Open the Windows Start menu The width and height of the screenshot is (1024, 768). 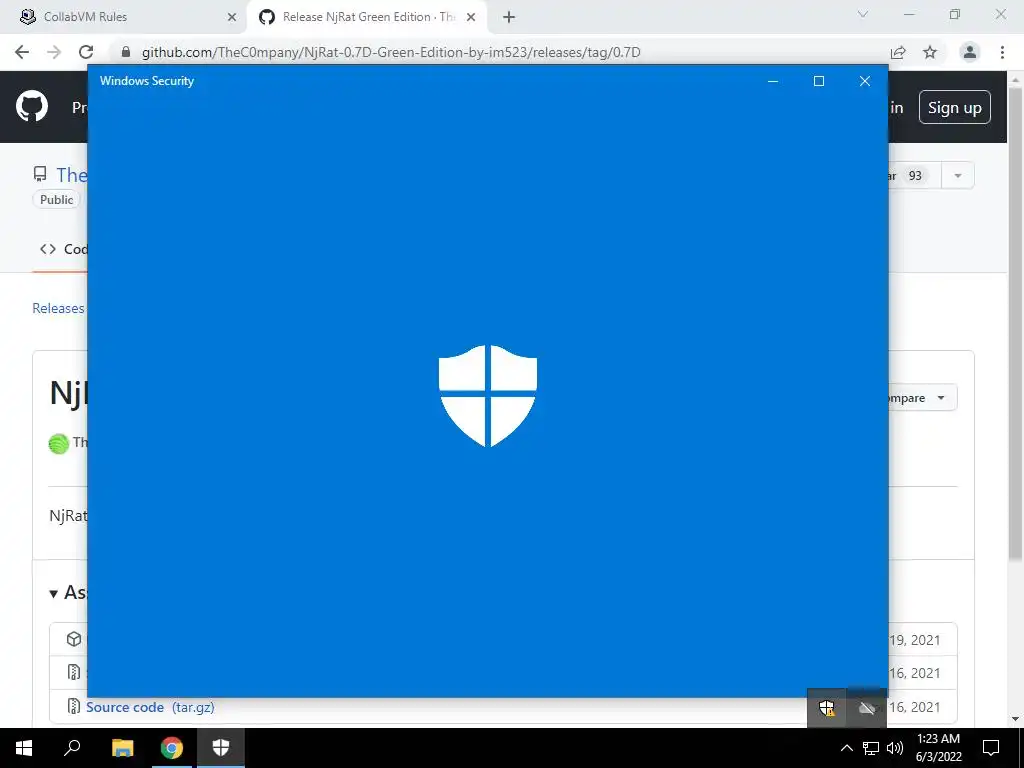(24, 748)
